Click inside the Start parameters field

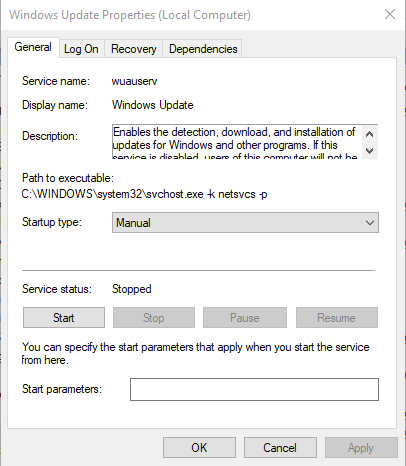(254, 389)
